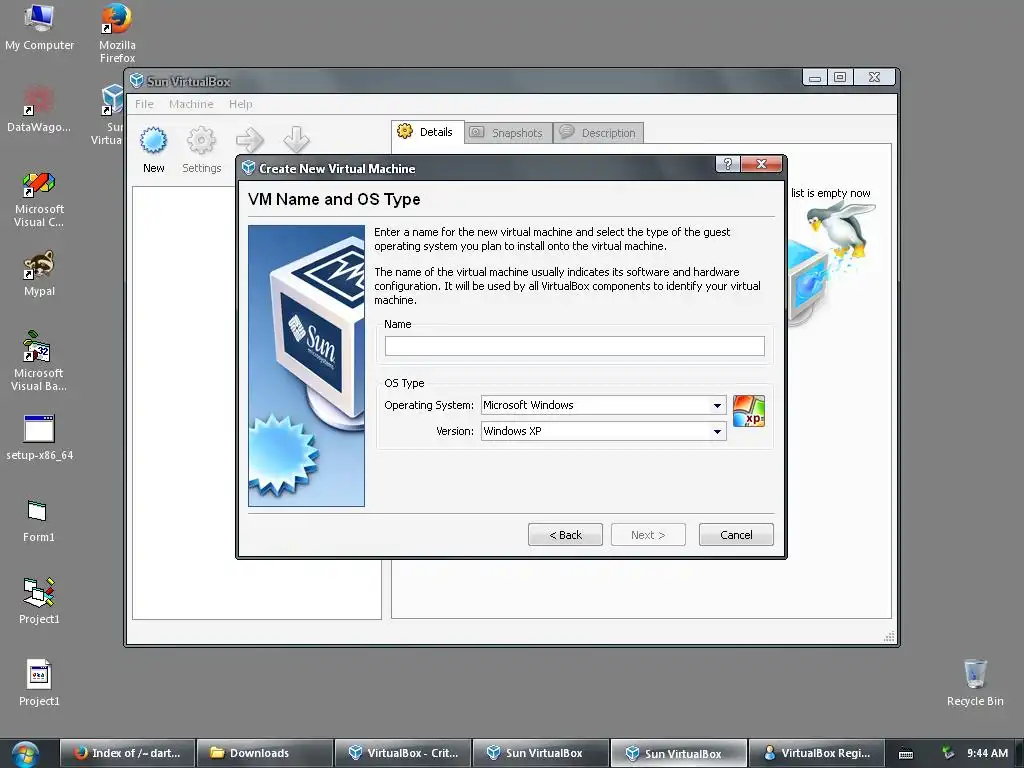The image size is (1024, 768).
Task: Click the network tray icon
Action: click(948, 753)
